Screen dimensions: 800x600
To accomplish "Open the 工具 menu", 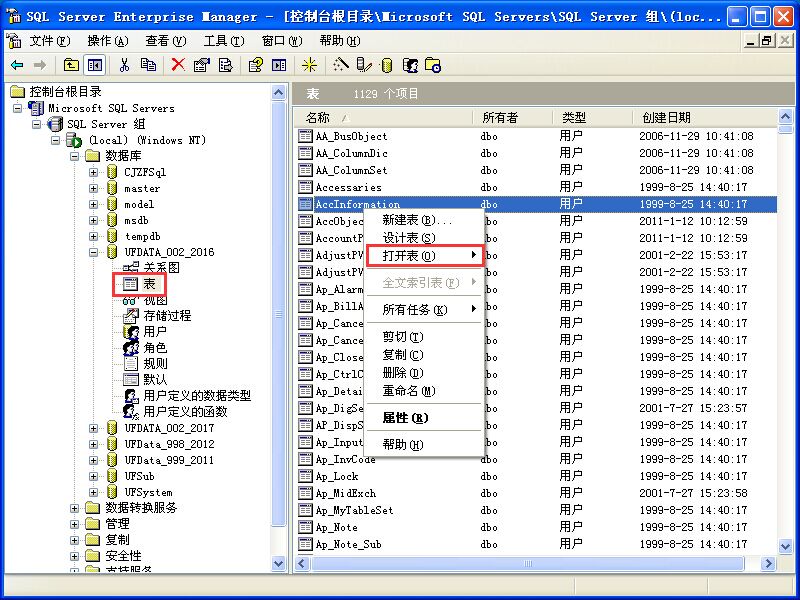I will (225, 42).
